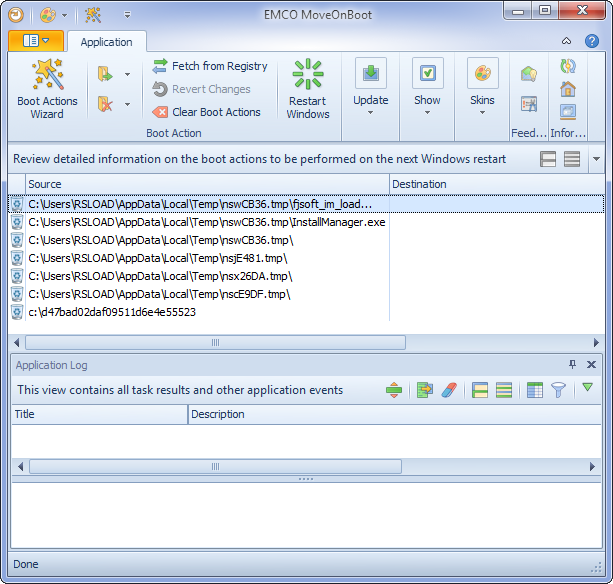Click the export log icon
Image resolution: width=613 pixels, height=584 pixels.
point(425,390)
